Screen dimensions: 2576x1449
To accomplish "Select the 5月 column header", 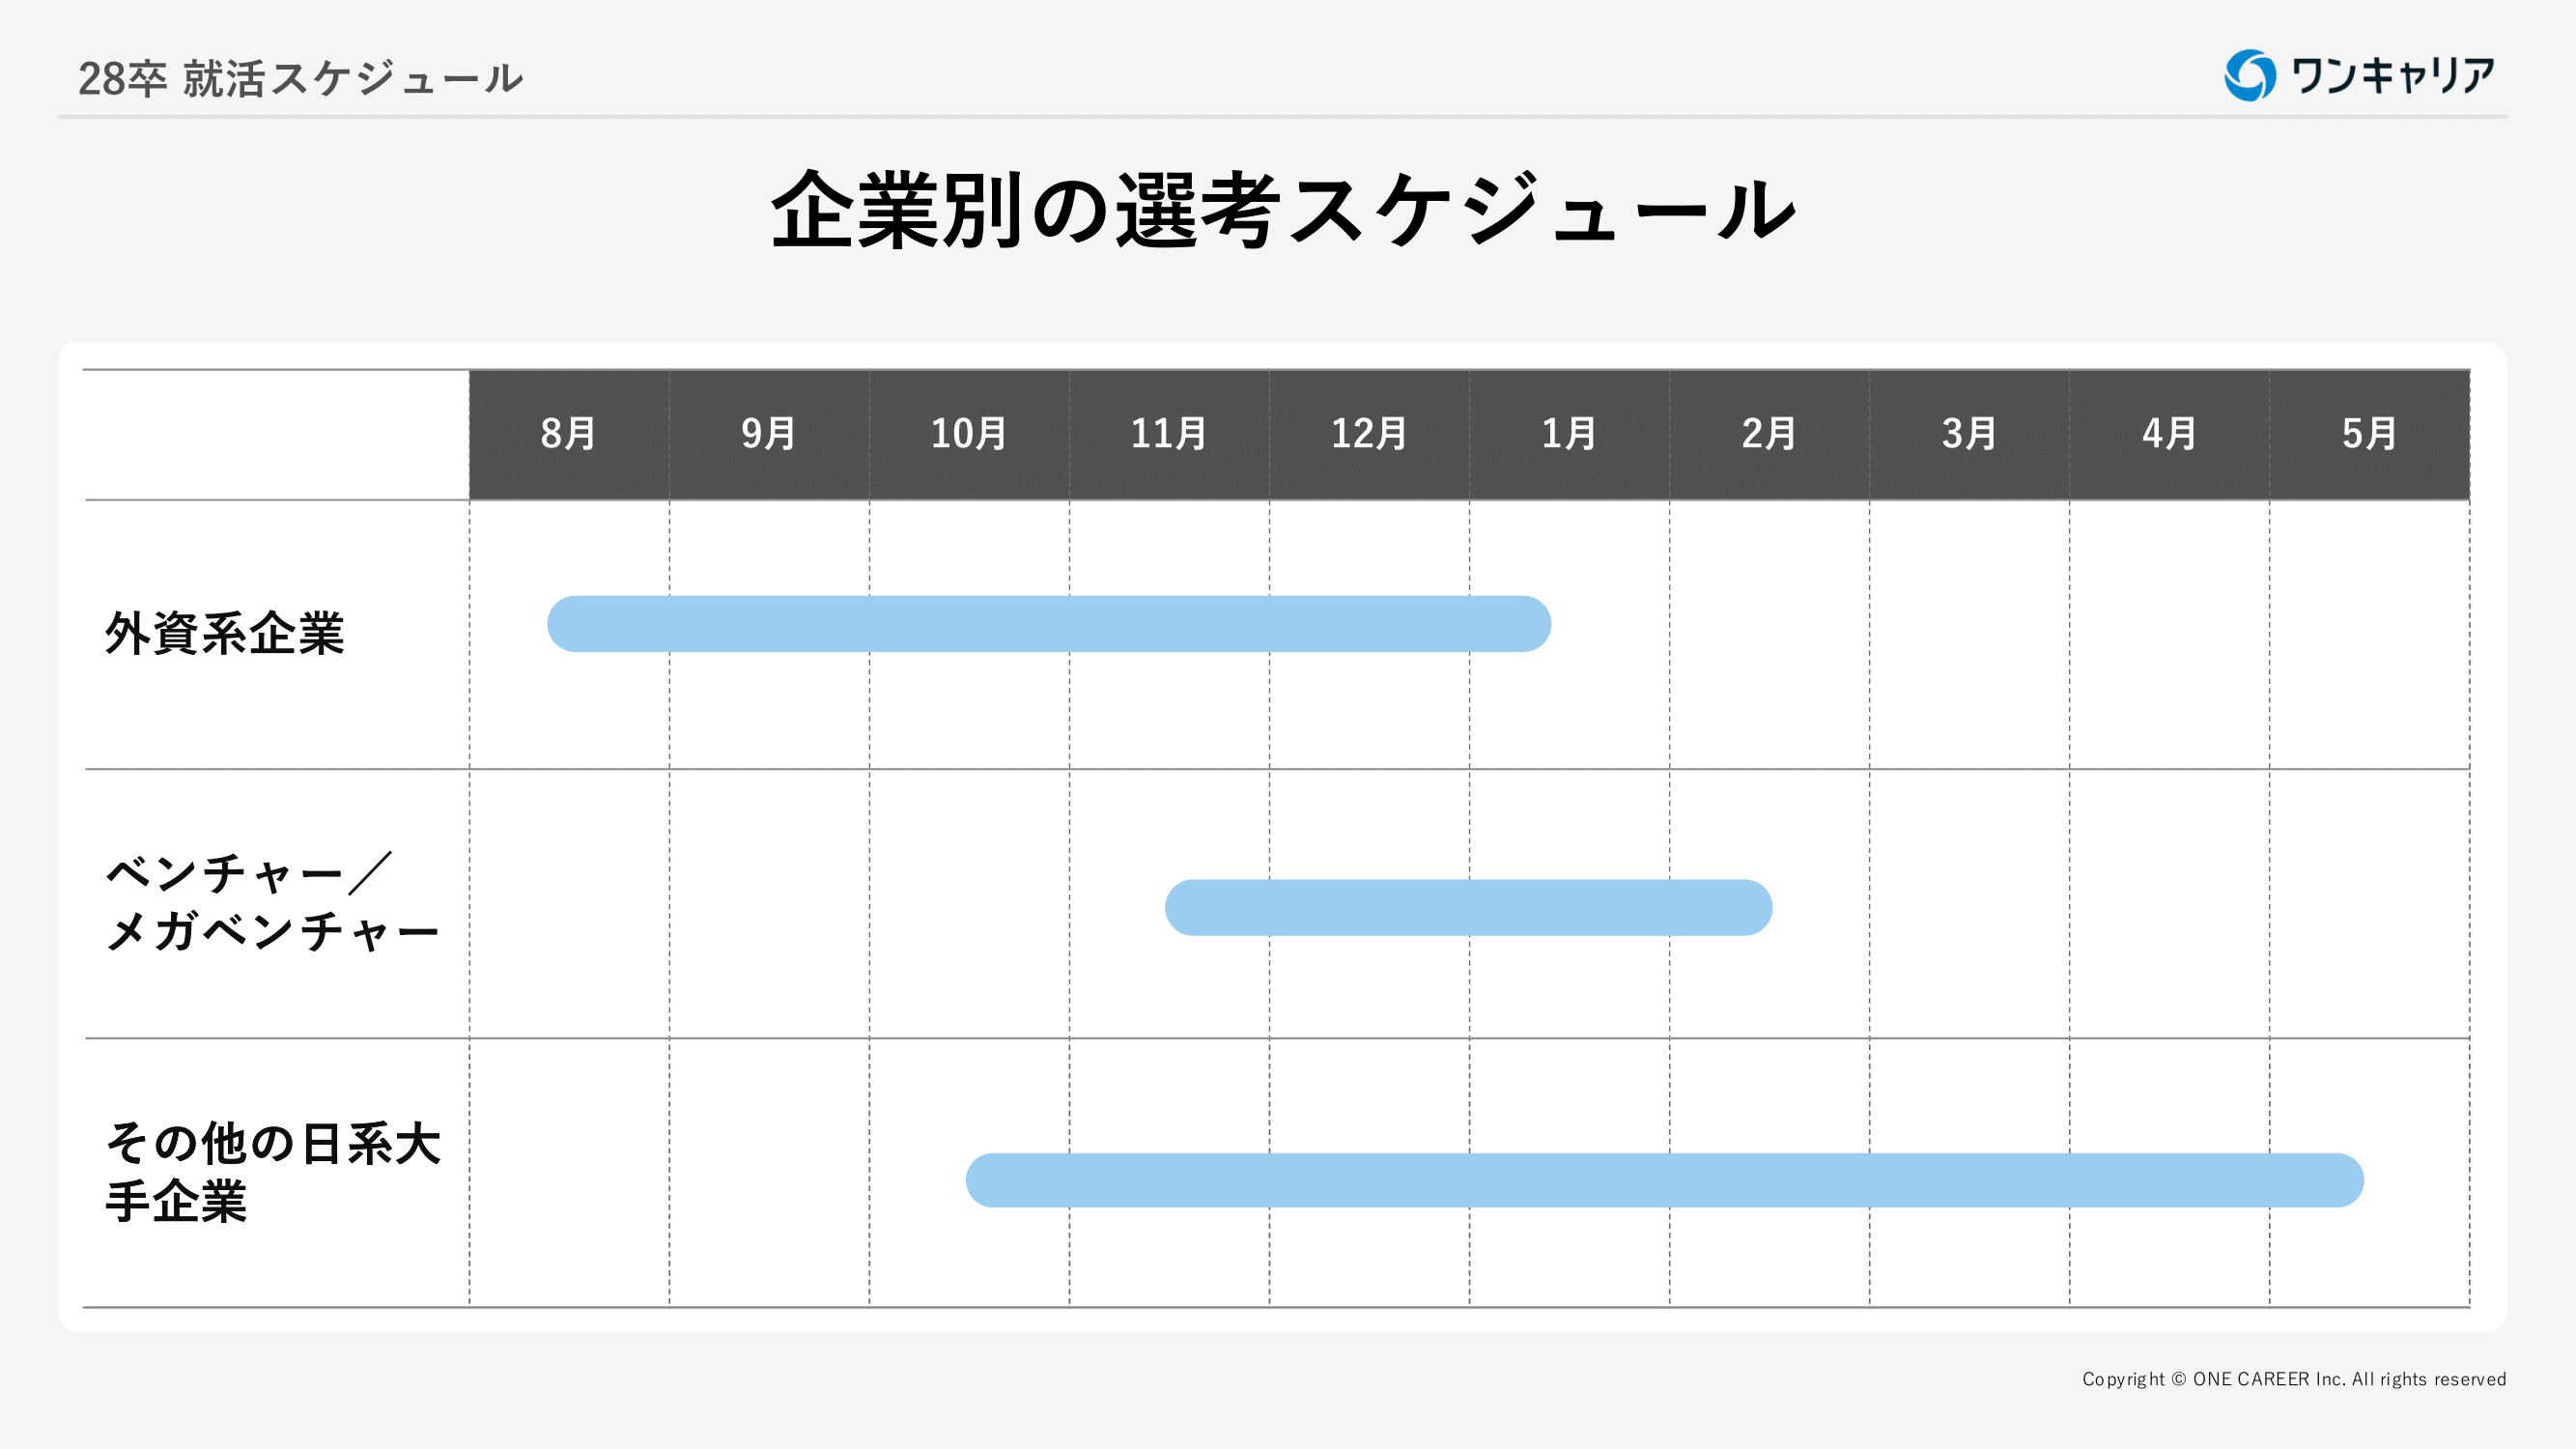I will [2369, 434].
